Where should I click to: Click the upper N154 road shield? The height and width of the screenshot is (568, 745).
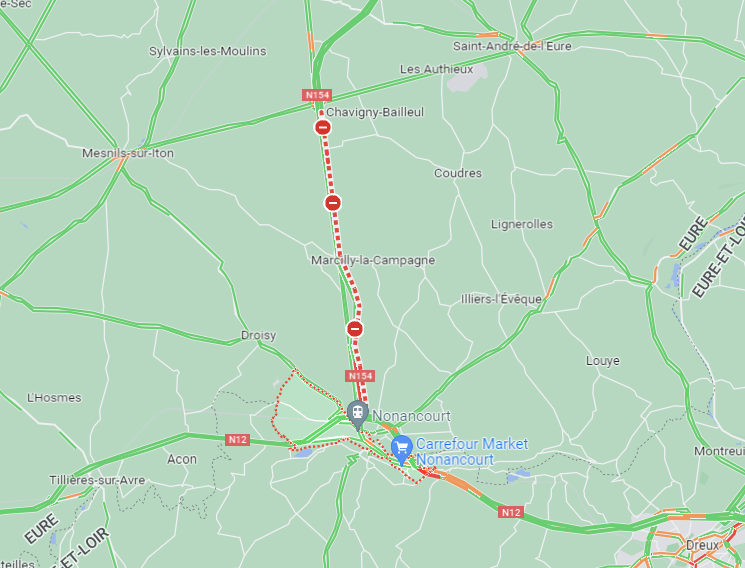[317, 95]
